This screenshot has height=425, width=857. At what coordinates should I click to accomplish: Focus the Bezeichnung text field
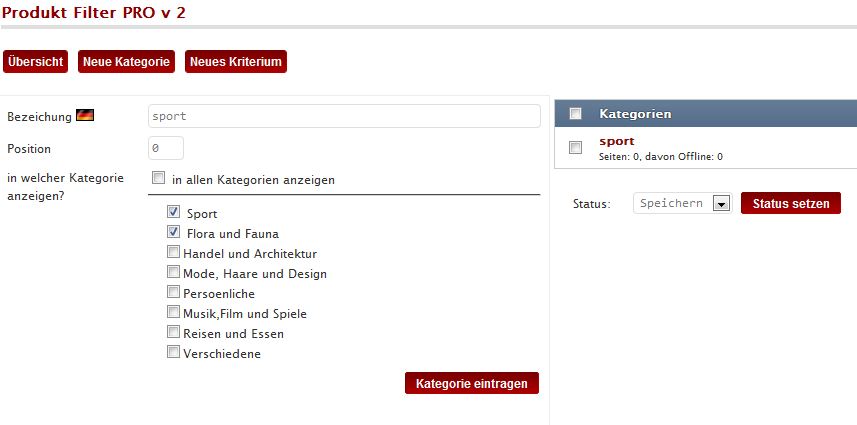click(344, 116)
